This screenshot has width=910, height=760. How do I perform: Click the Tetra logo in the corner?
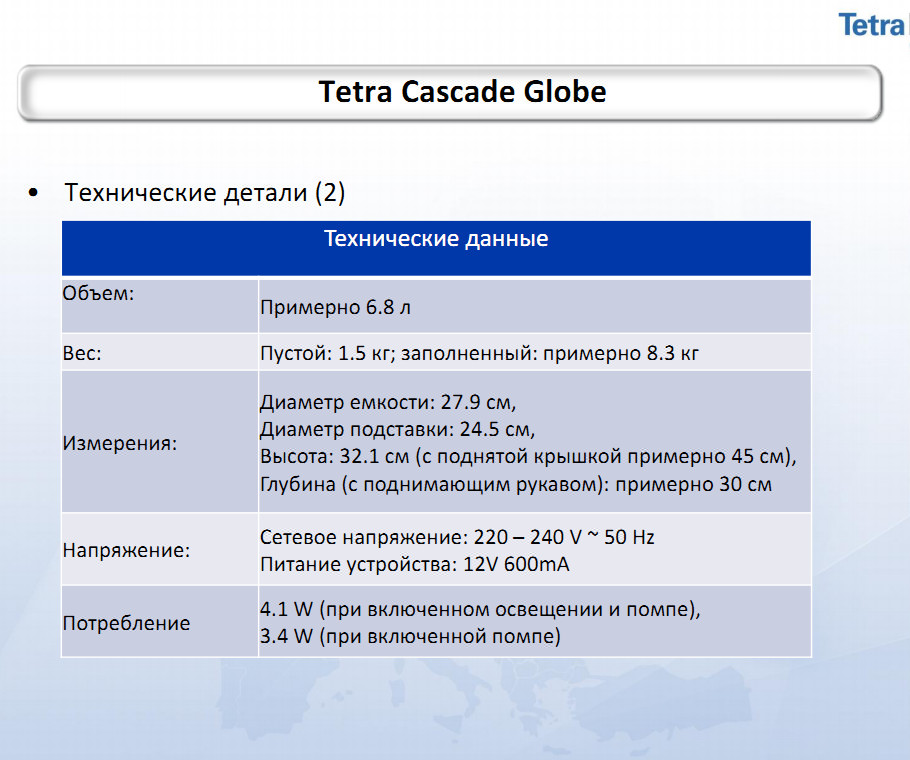coord(874,25)
